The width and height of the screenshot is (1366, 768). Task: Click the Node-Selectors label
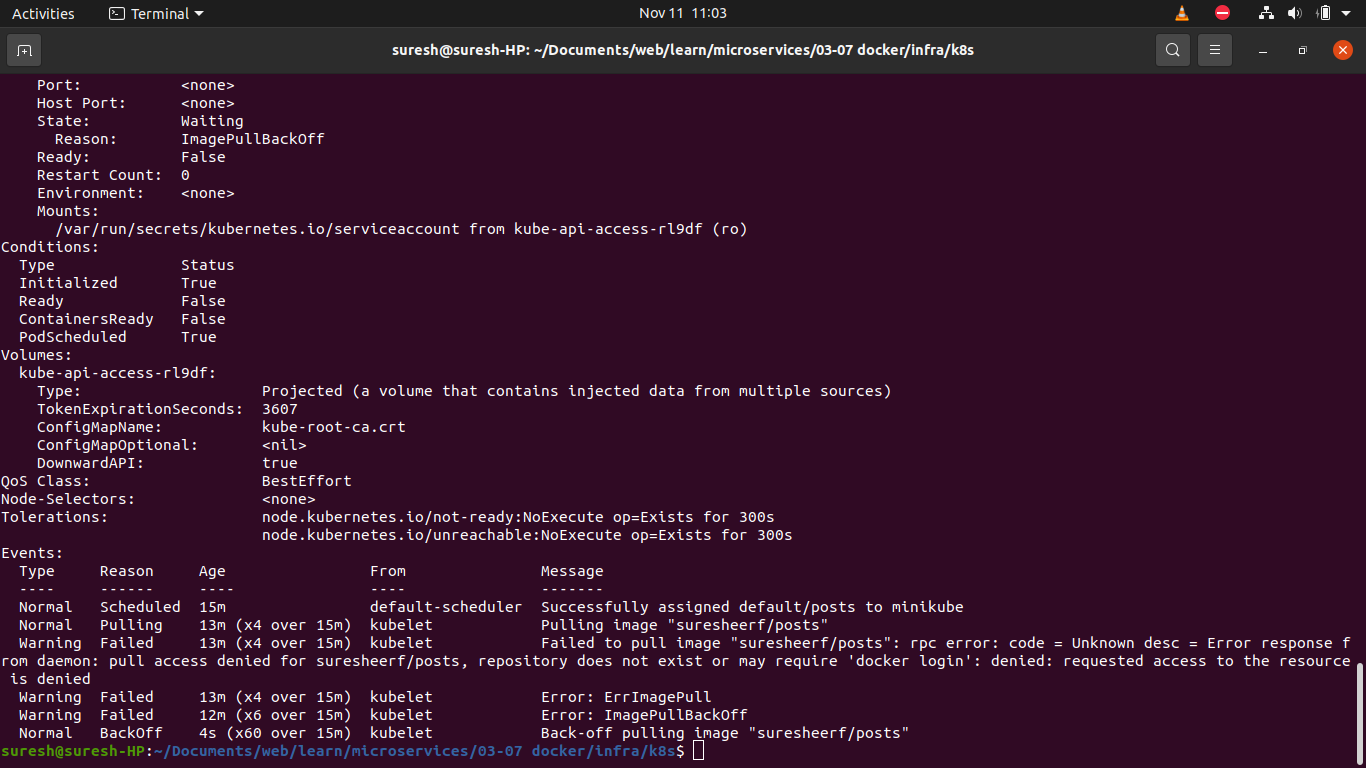click(x=68, y=499)
